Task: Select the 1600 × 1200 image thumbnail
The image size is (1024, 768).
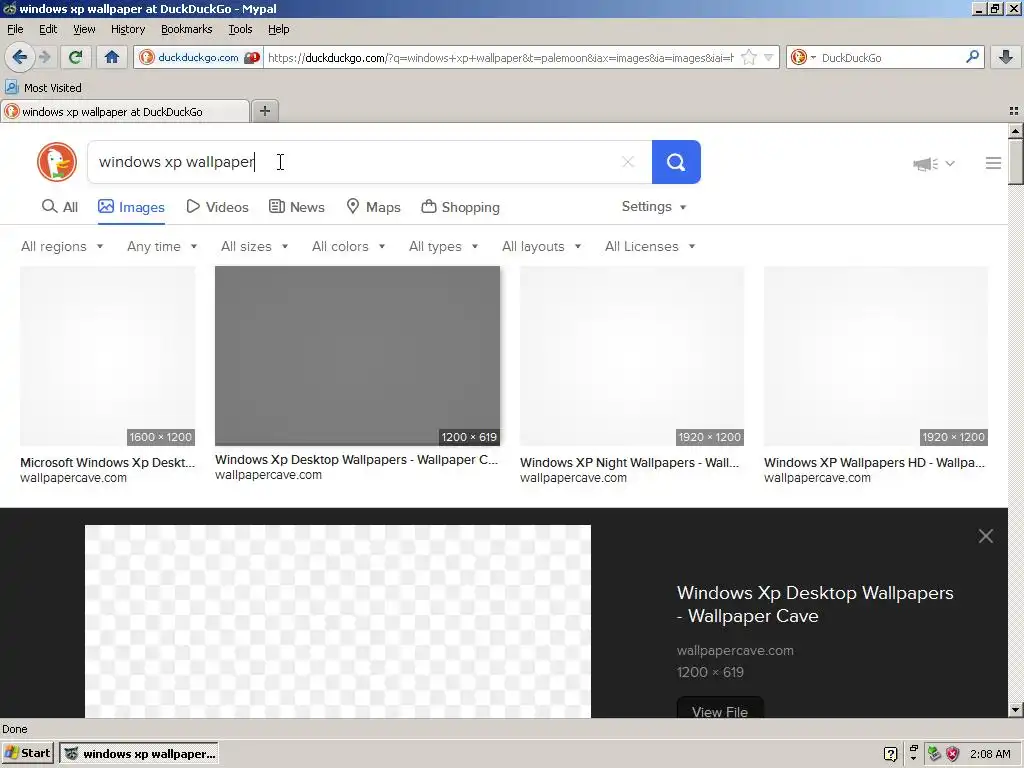Action: click(108, 356)
